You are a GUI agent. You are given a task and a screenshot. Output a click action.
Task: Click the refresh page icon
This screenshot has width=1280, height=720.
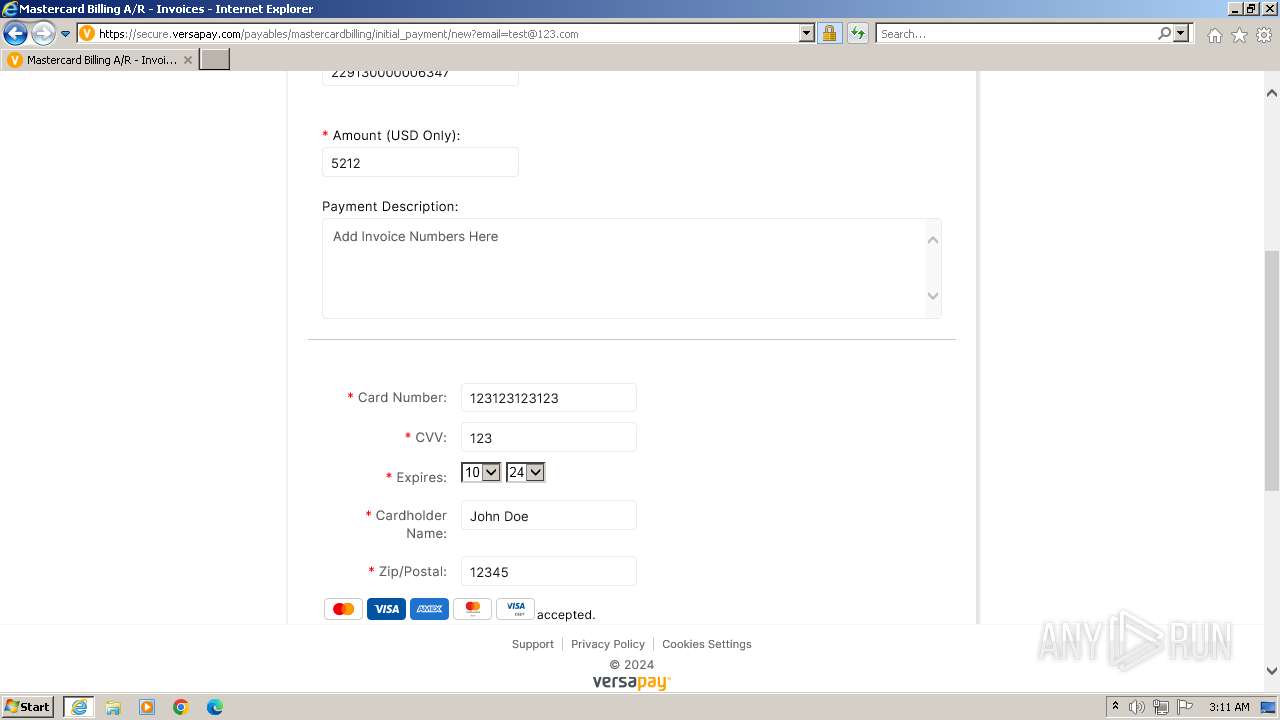pyautogui.click(x=858, y=34)
